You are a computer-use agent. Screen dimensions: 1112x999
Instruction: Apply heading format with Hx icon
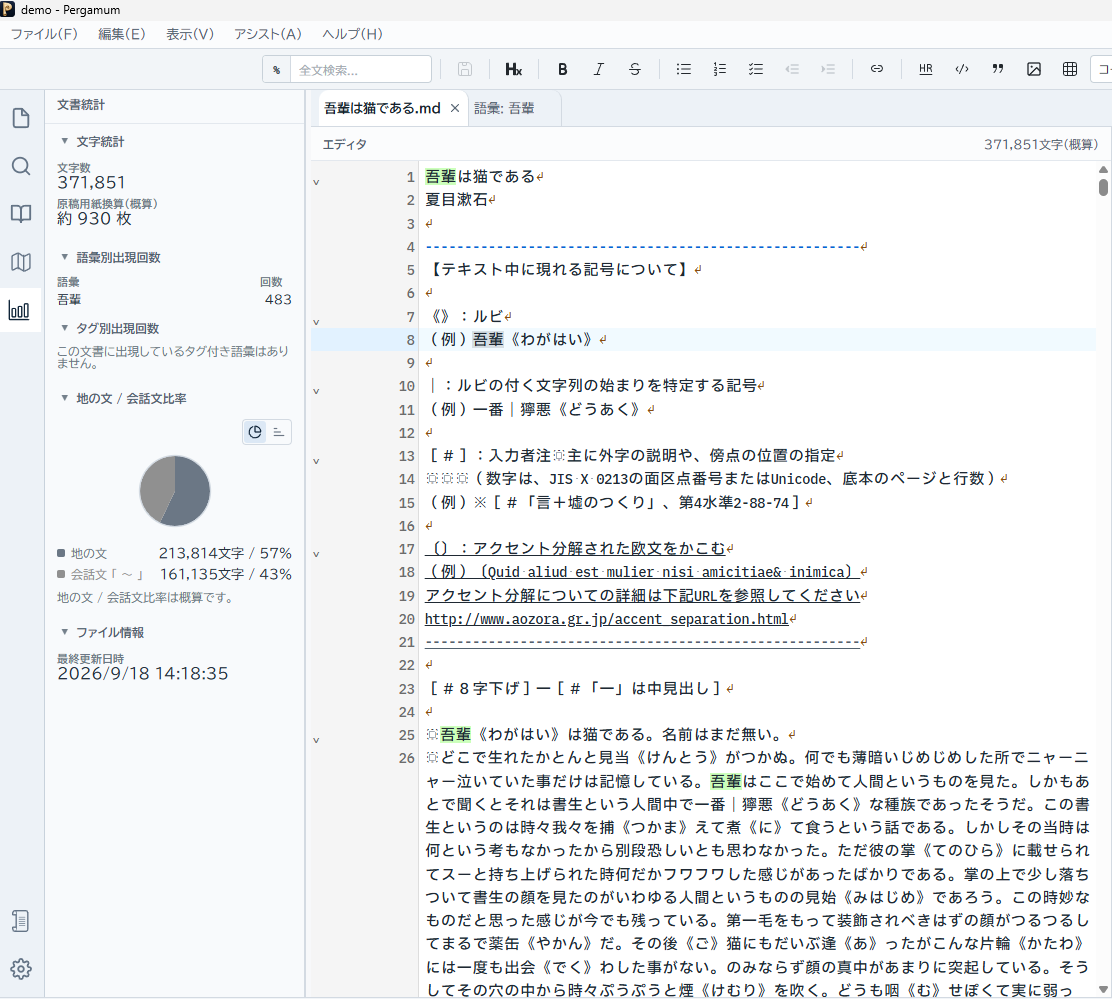pyautogui.click(x=513, y=69)
